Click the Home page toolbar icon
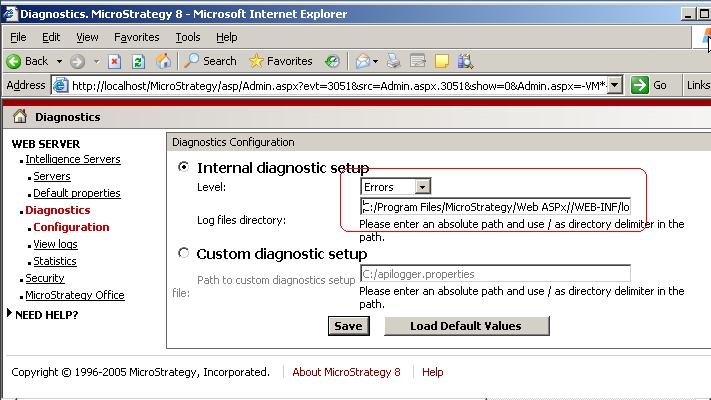 pyautogui.click(x=163, y=61)
